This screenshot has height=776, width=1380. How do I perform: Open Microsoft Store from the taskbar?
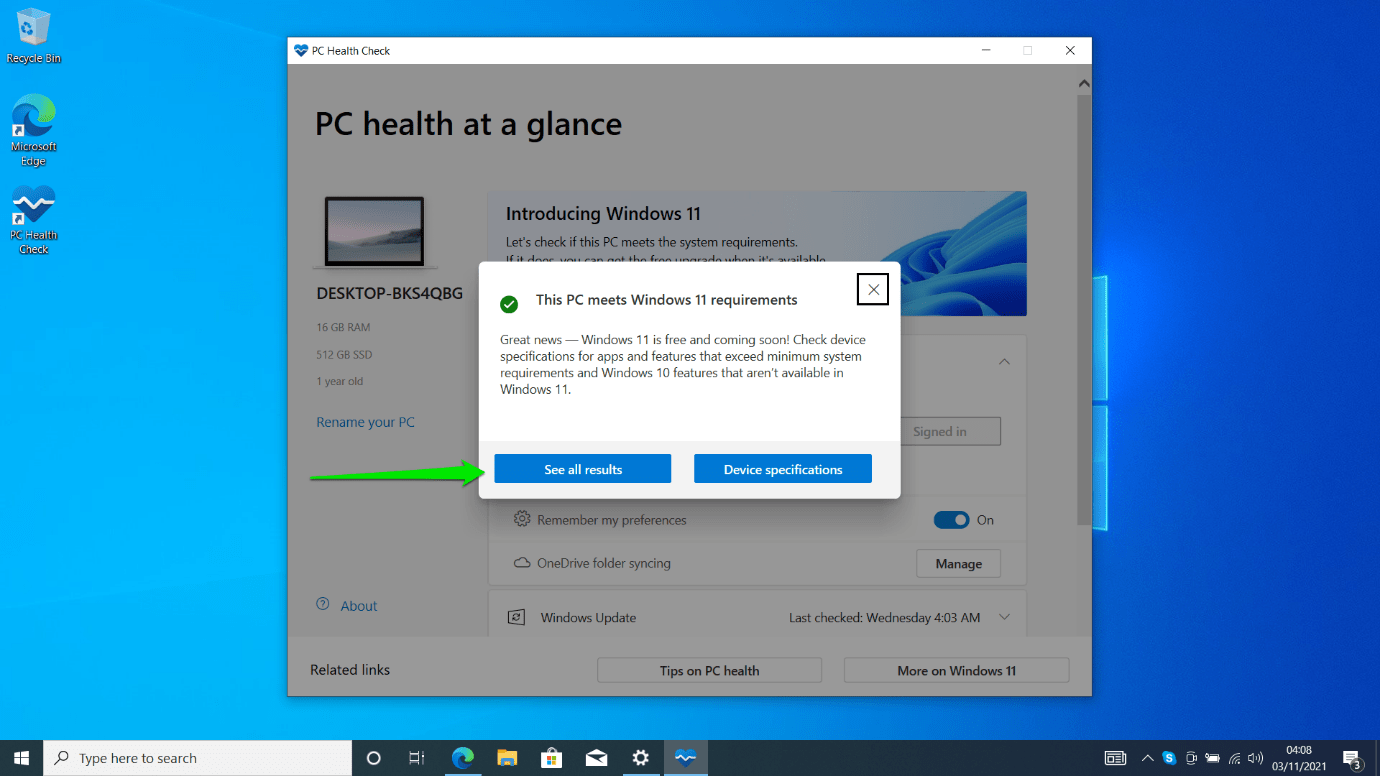(551, 758)
